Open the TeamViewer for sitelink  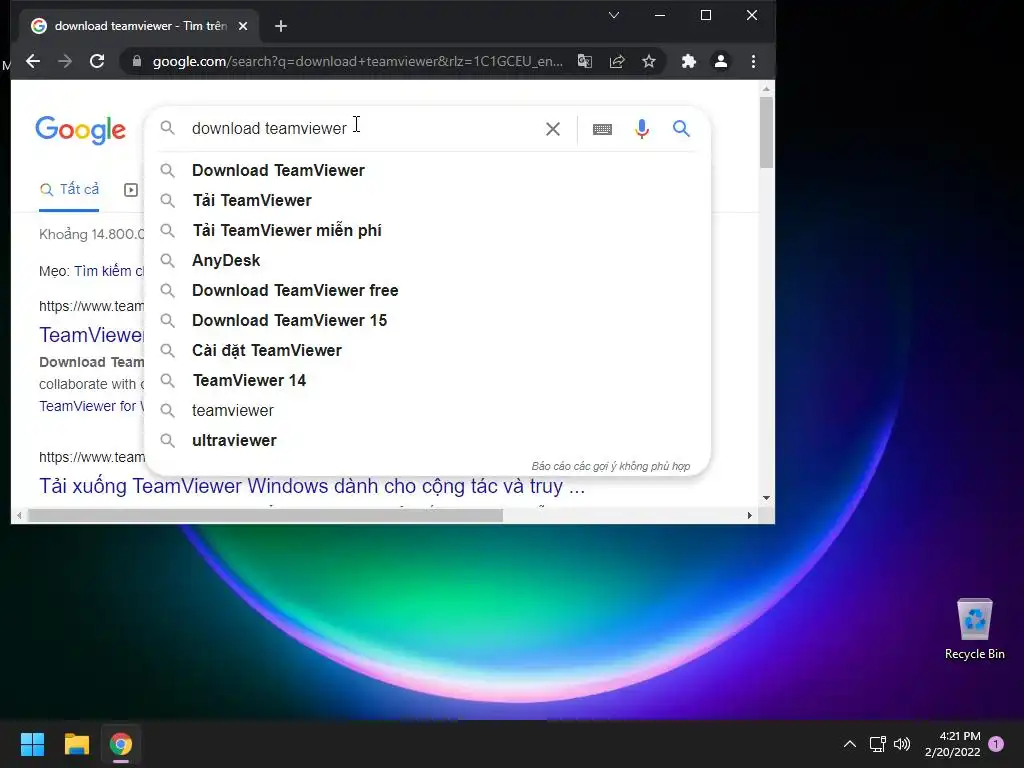point(91,406)
